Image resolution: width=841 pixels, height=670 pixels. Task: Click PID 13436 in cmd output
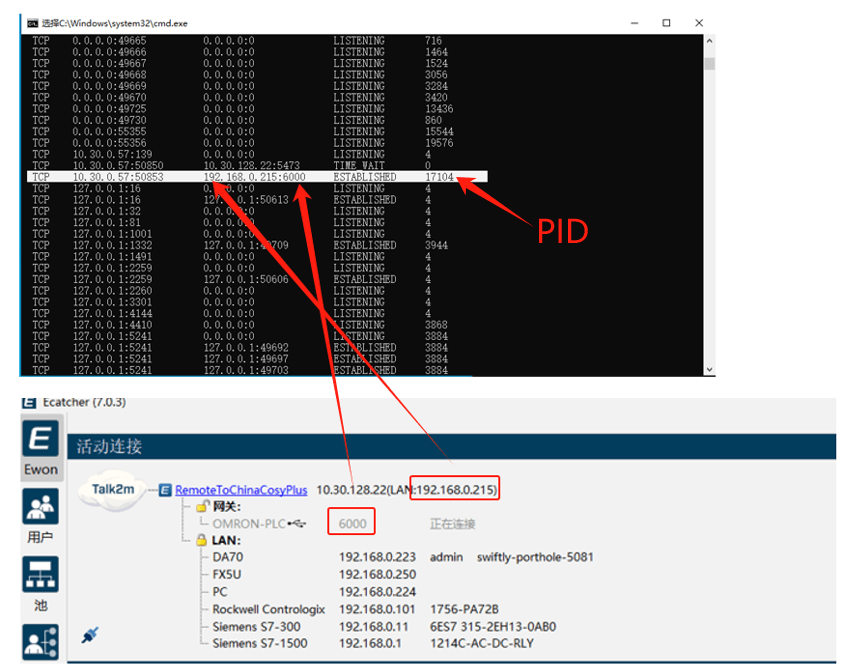tap(439, 109)
